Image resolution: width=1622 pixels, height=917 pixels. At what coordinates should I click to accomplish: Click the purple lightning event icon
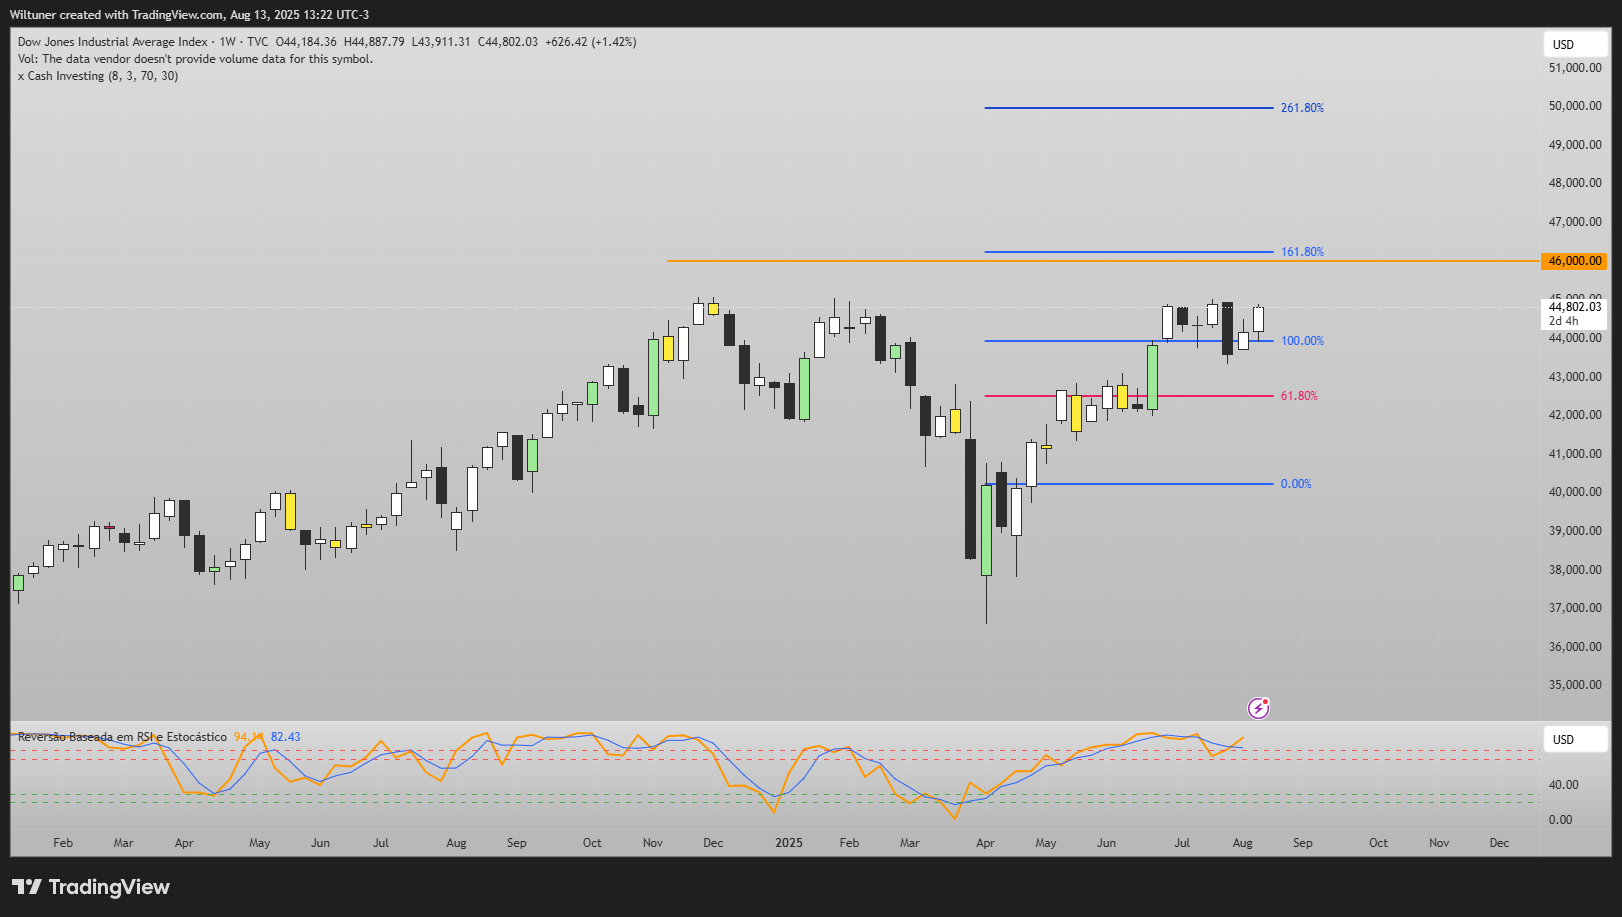coord(1259,708)
